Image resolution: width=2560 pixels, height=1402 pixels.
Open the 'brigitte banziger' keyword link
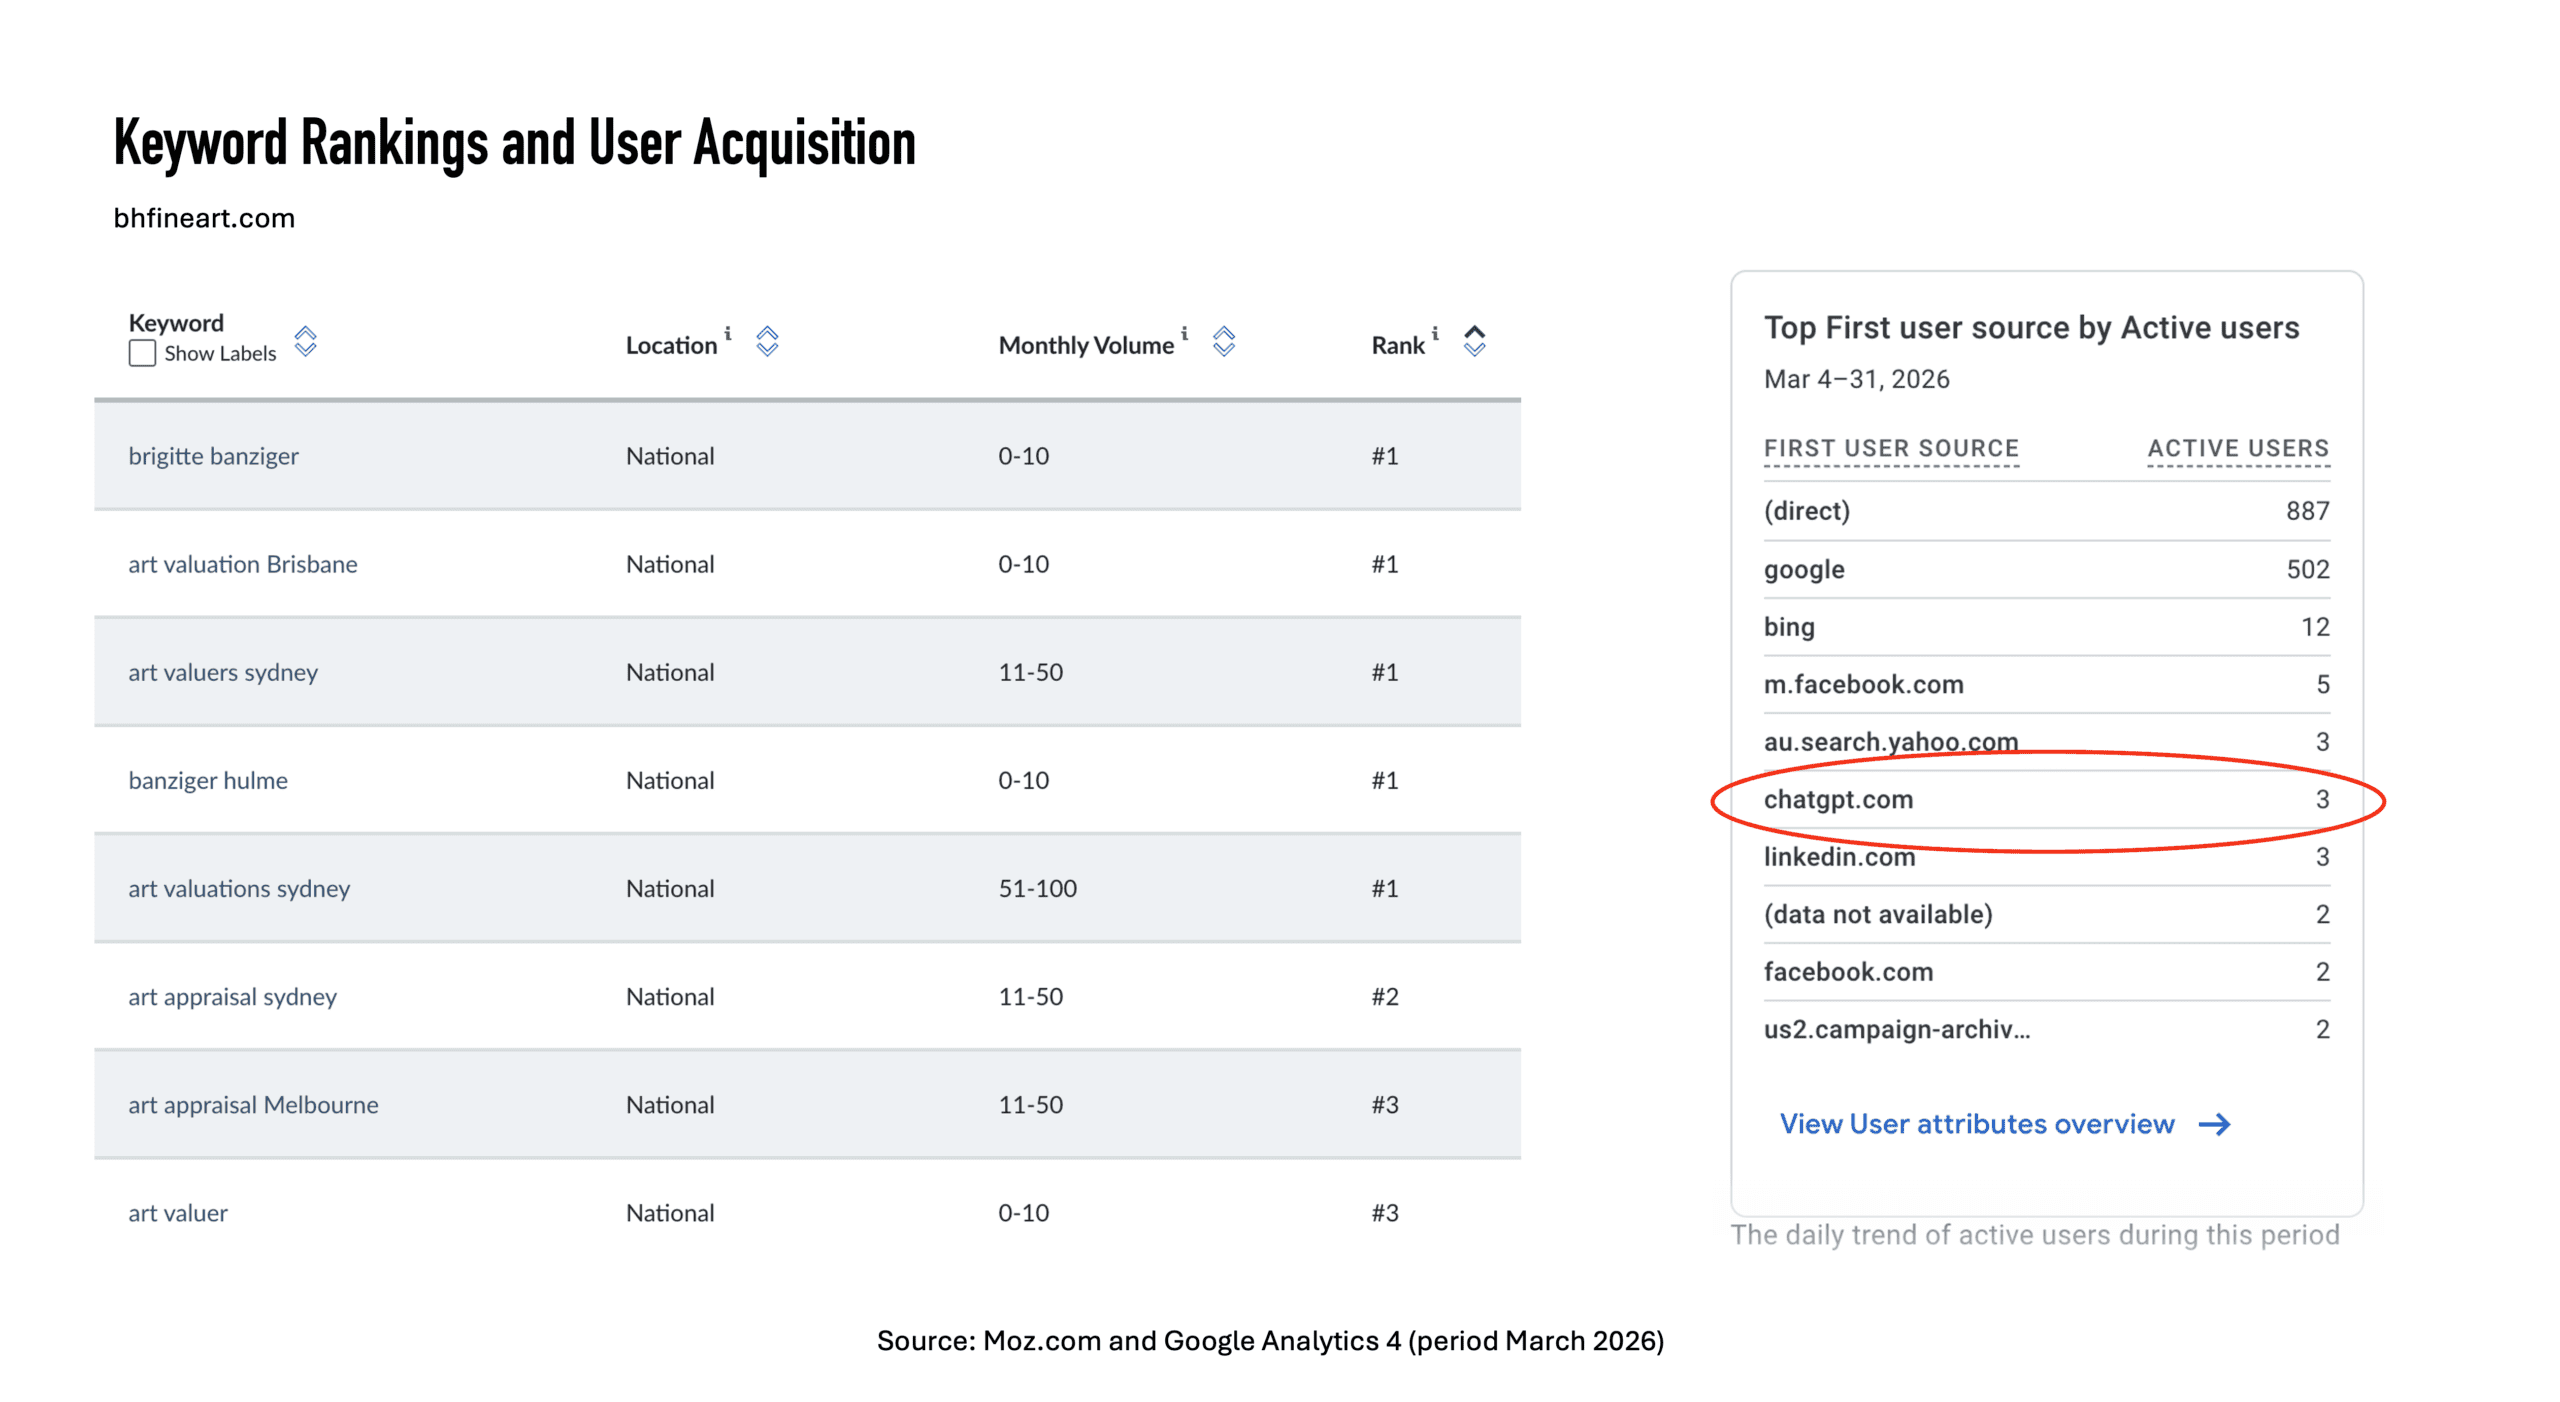(x=213, y=456)
